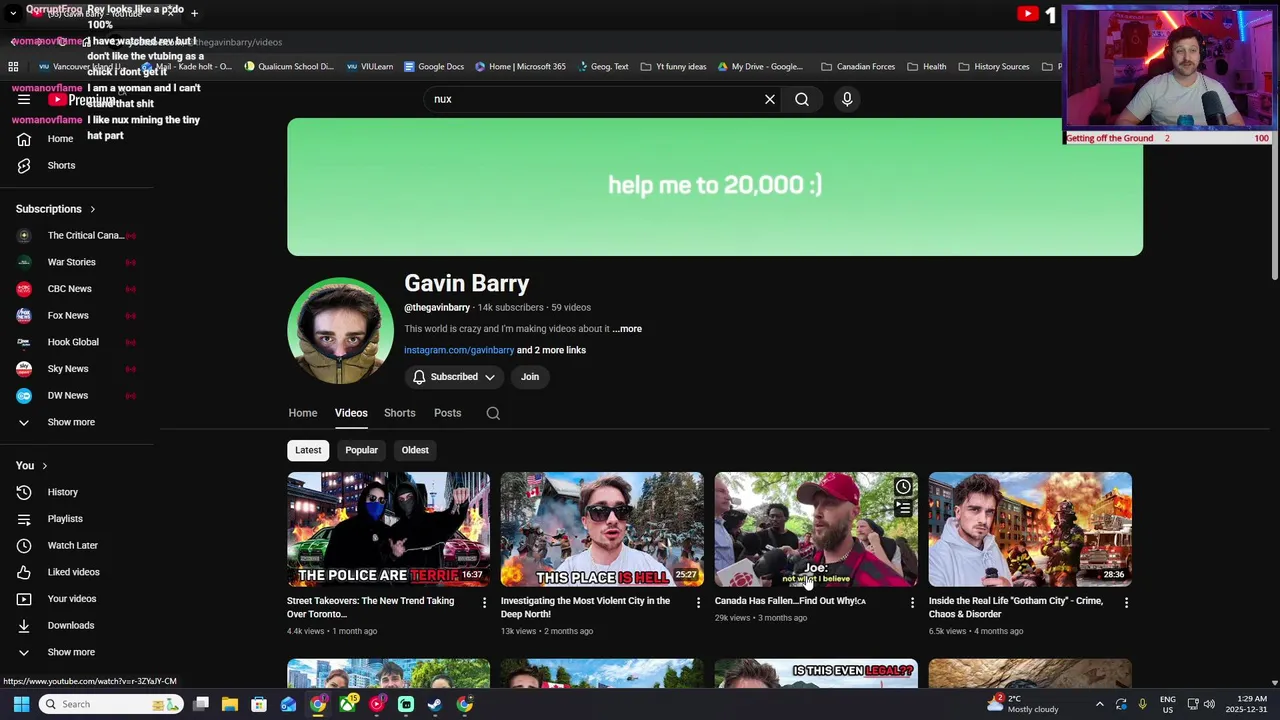Open History Sources bookmark folder
Image resolution: width=1280 pixels, height=720 pixels.
(x=994, y=67)
